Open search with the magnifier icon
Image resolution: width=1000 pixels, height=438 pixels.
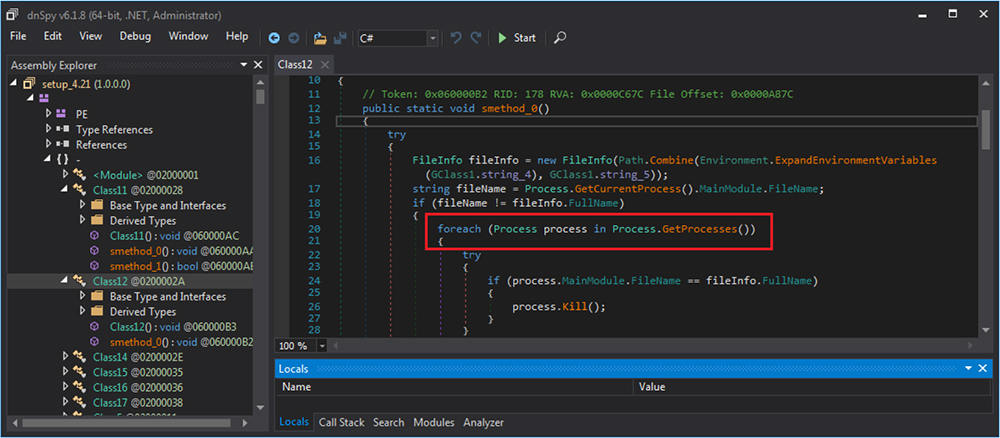560,38
